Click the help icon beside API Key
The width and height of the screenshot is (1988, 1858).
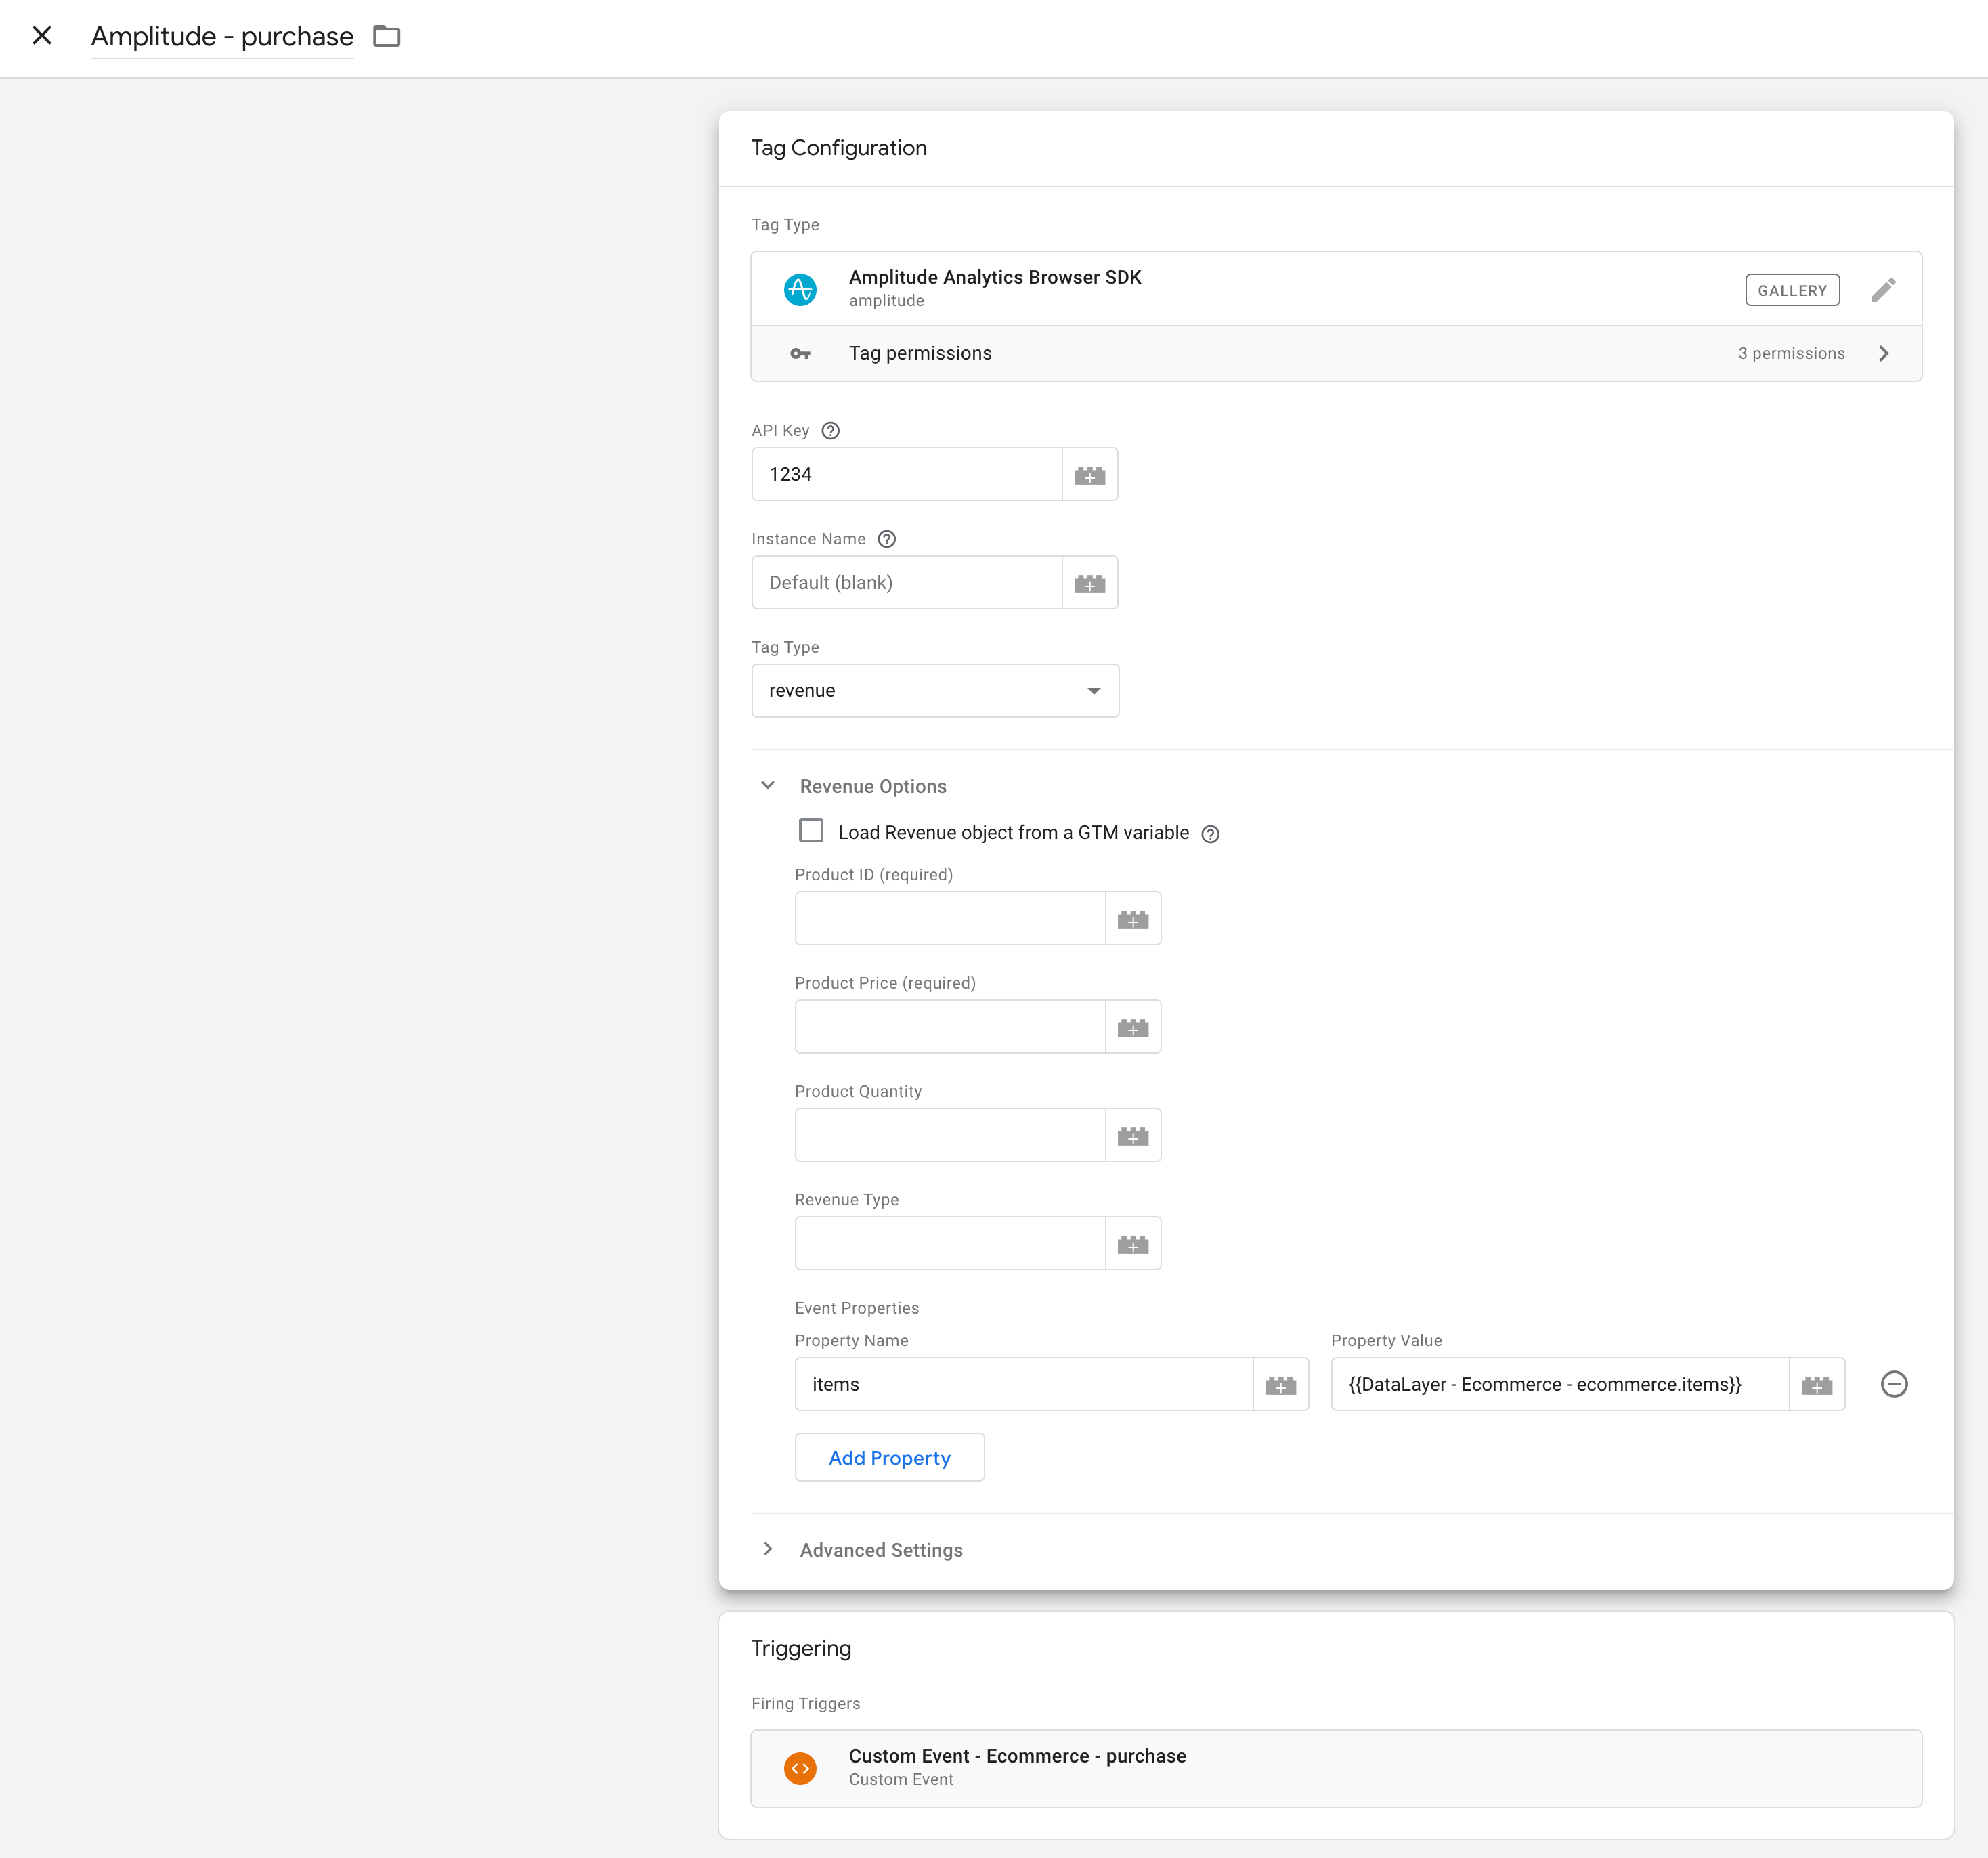(830, 431)
